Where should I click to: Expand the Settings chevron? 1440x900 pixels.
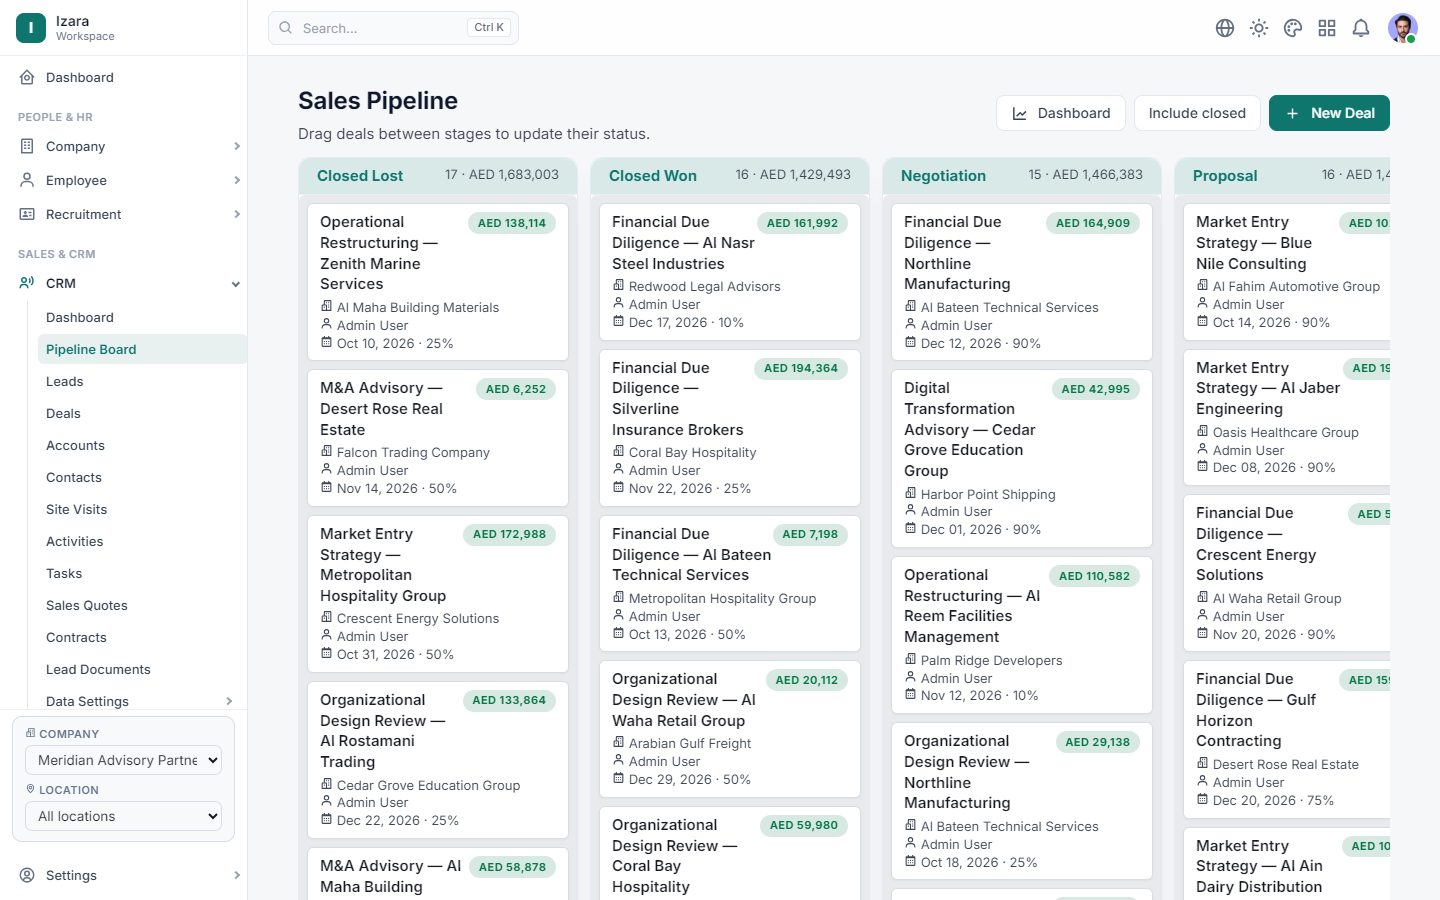point(237,875)
